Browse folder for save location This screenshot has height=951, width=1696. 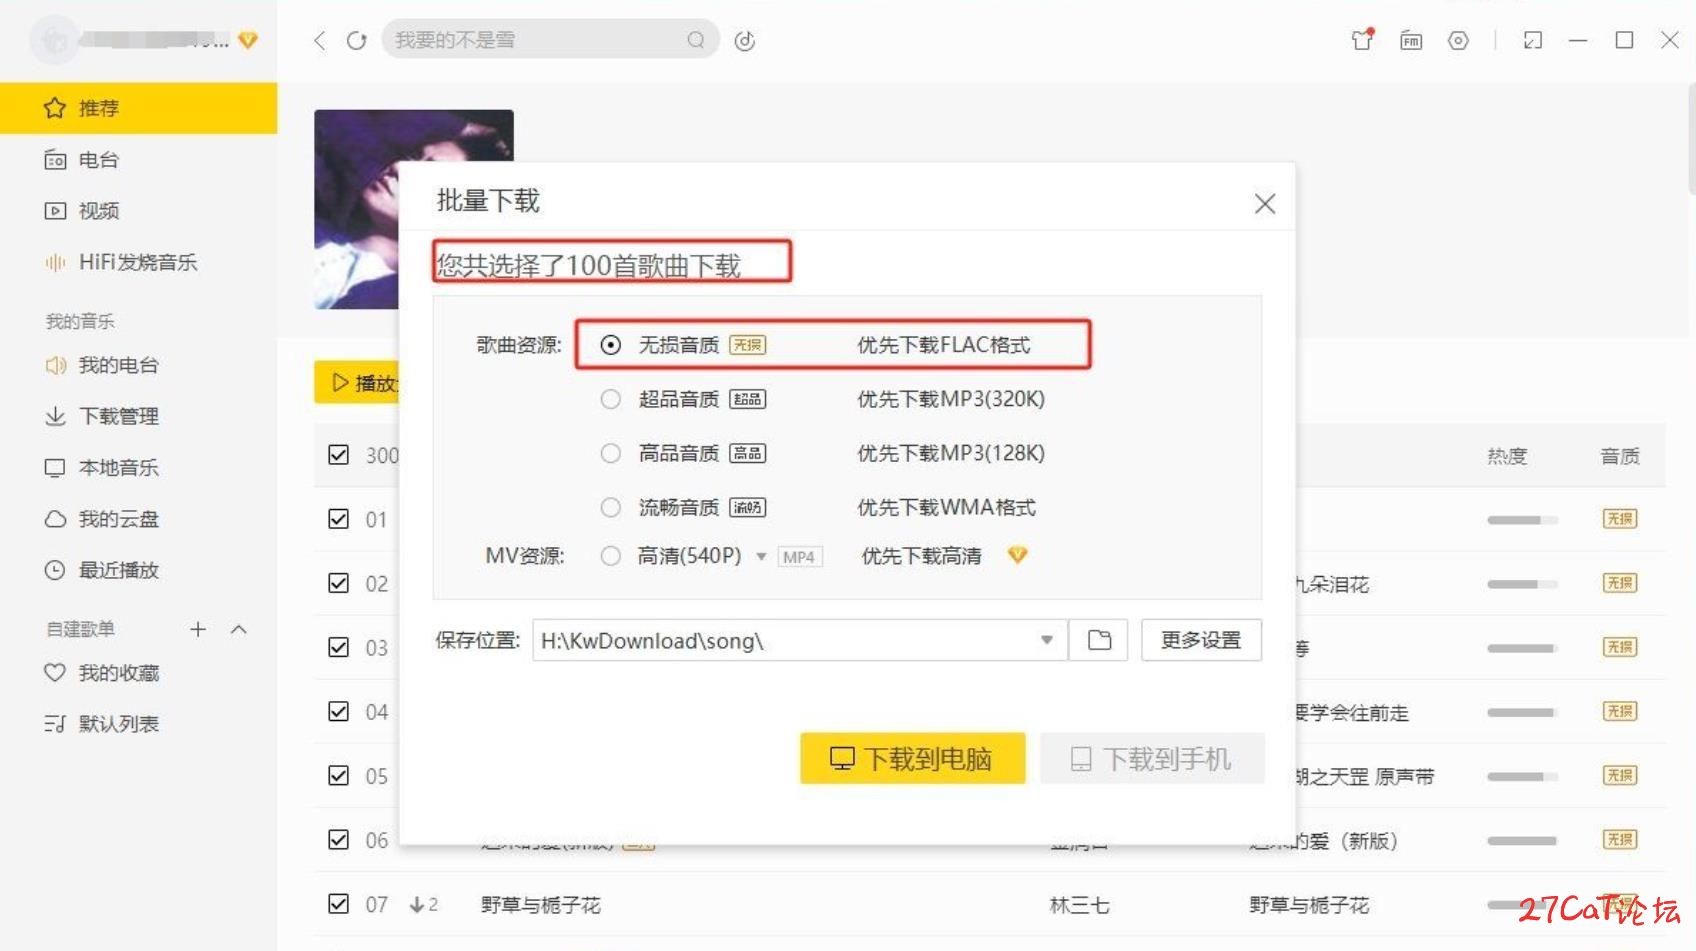click(x=1099, y=640)
